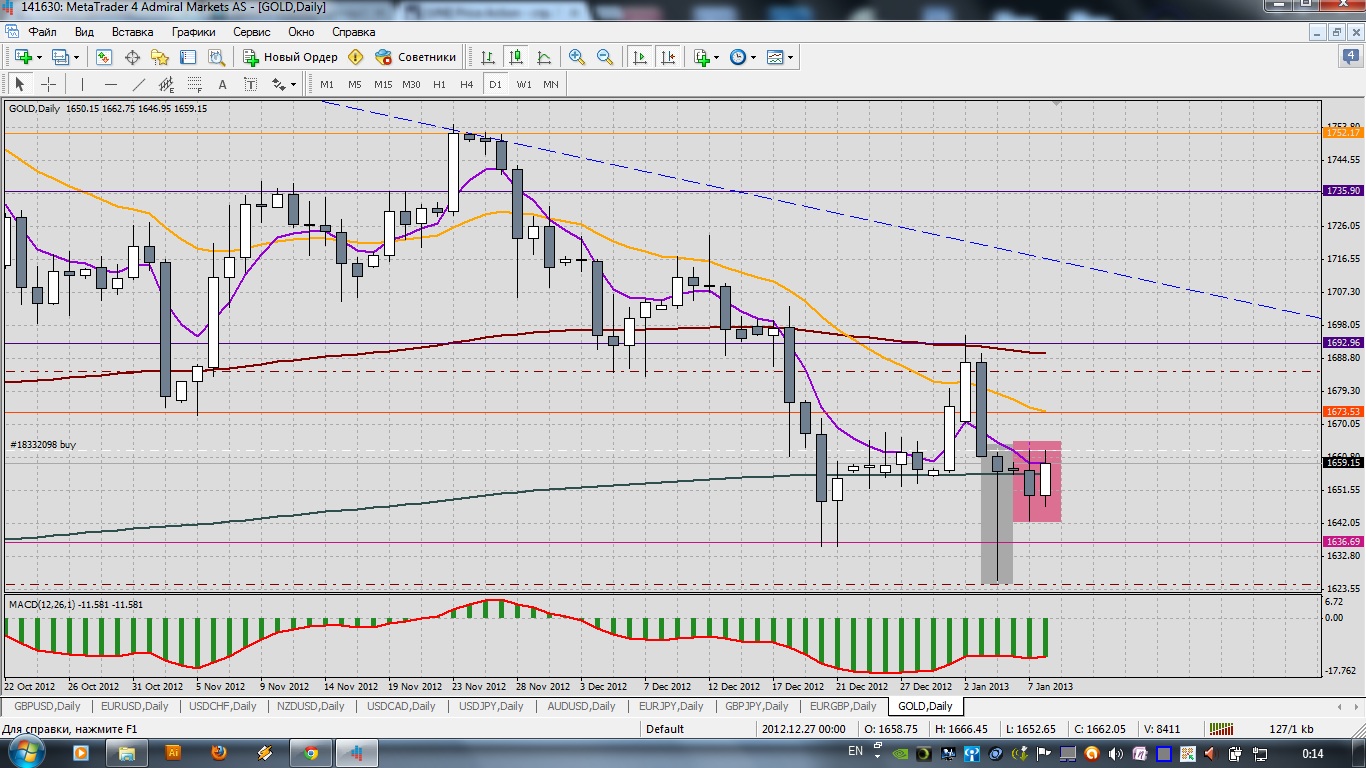Image resolution: width=1366 pixels, height=768 pixels.
Task: Select the Text Label (T) tool
Action: (250, 84)
